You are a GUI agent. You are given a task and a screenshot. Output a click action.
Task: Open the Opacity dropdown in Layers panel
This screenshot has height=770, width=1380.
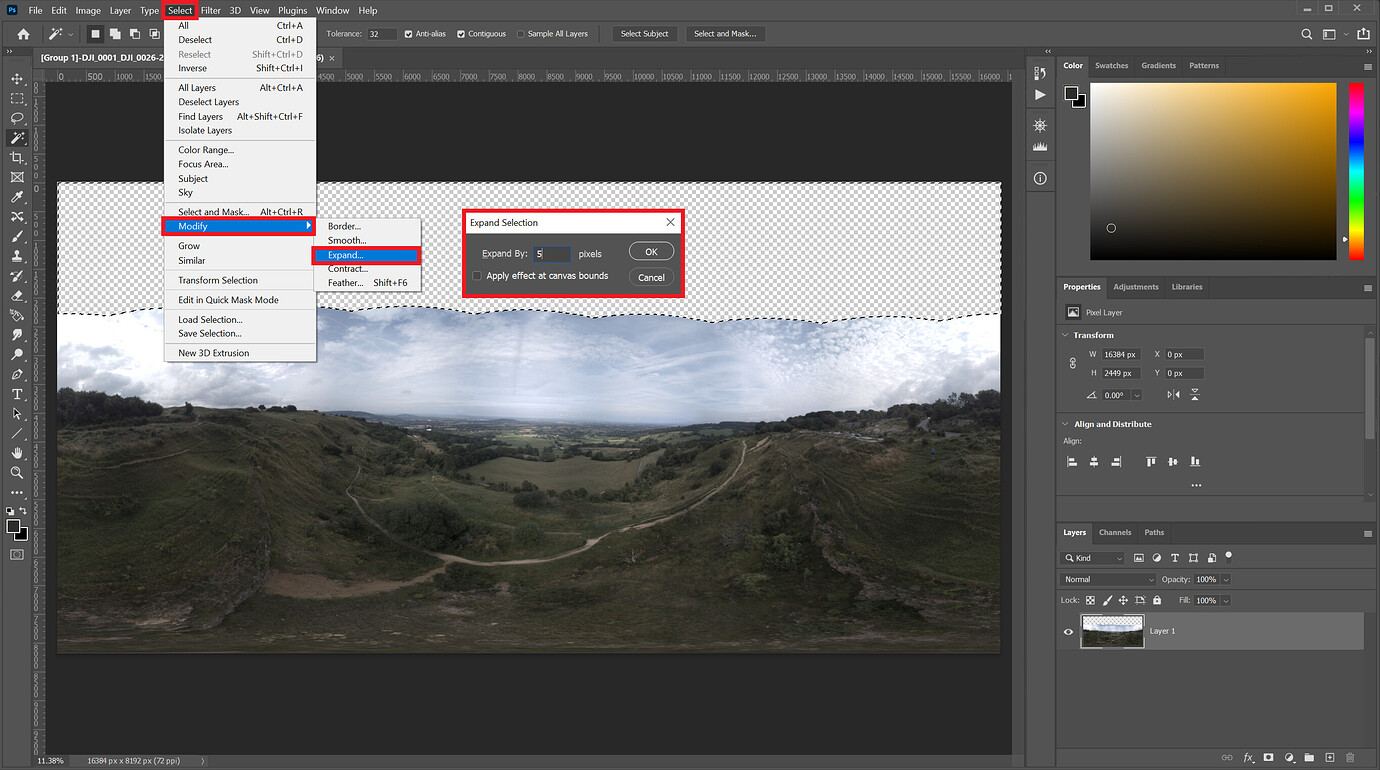click(x=1226, y=579)
